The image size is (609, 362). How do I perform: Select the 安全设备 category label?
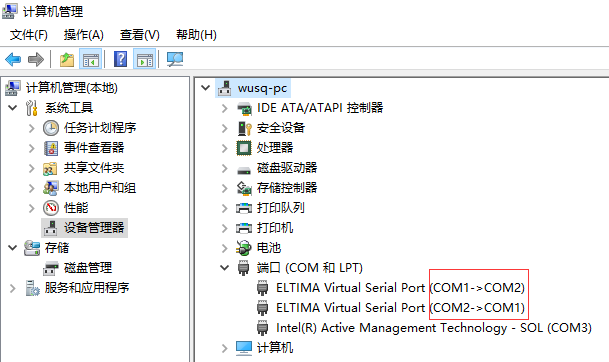coord(281,128)
